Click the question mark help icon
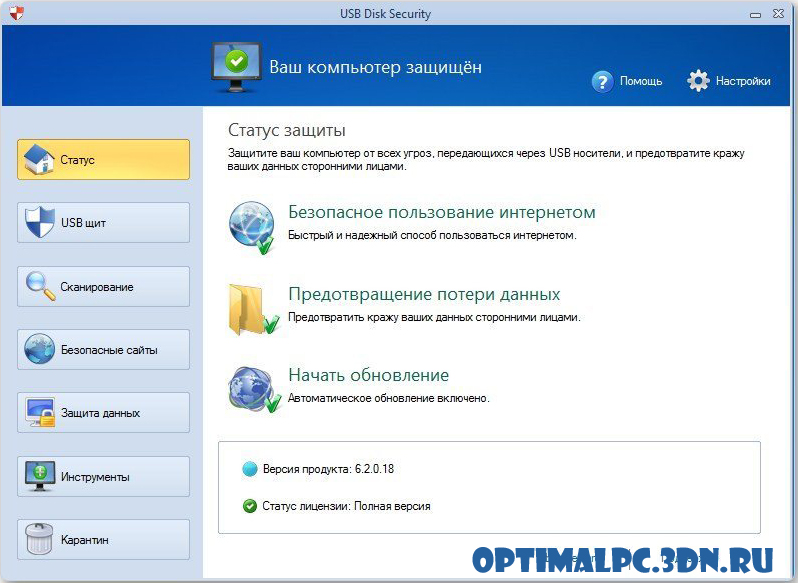This screenshot has height=583, width=798. [x=603, y=81]
